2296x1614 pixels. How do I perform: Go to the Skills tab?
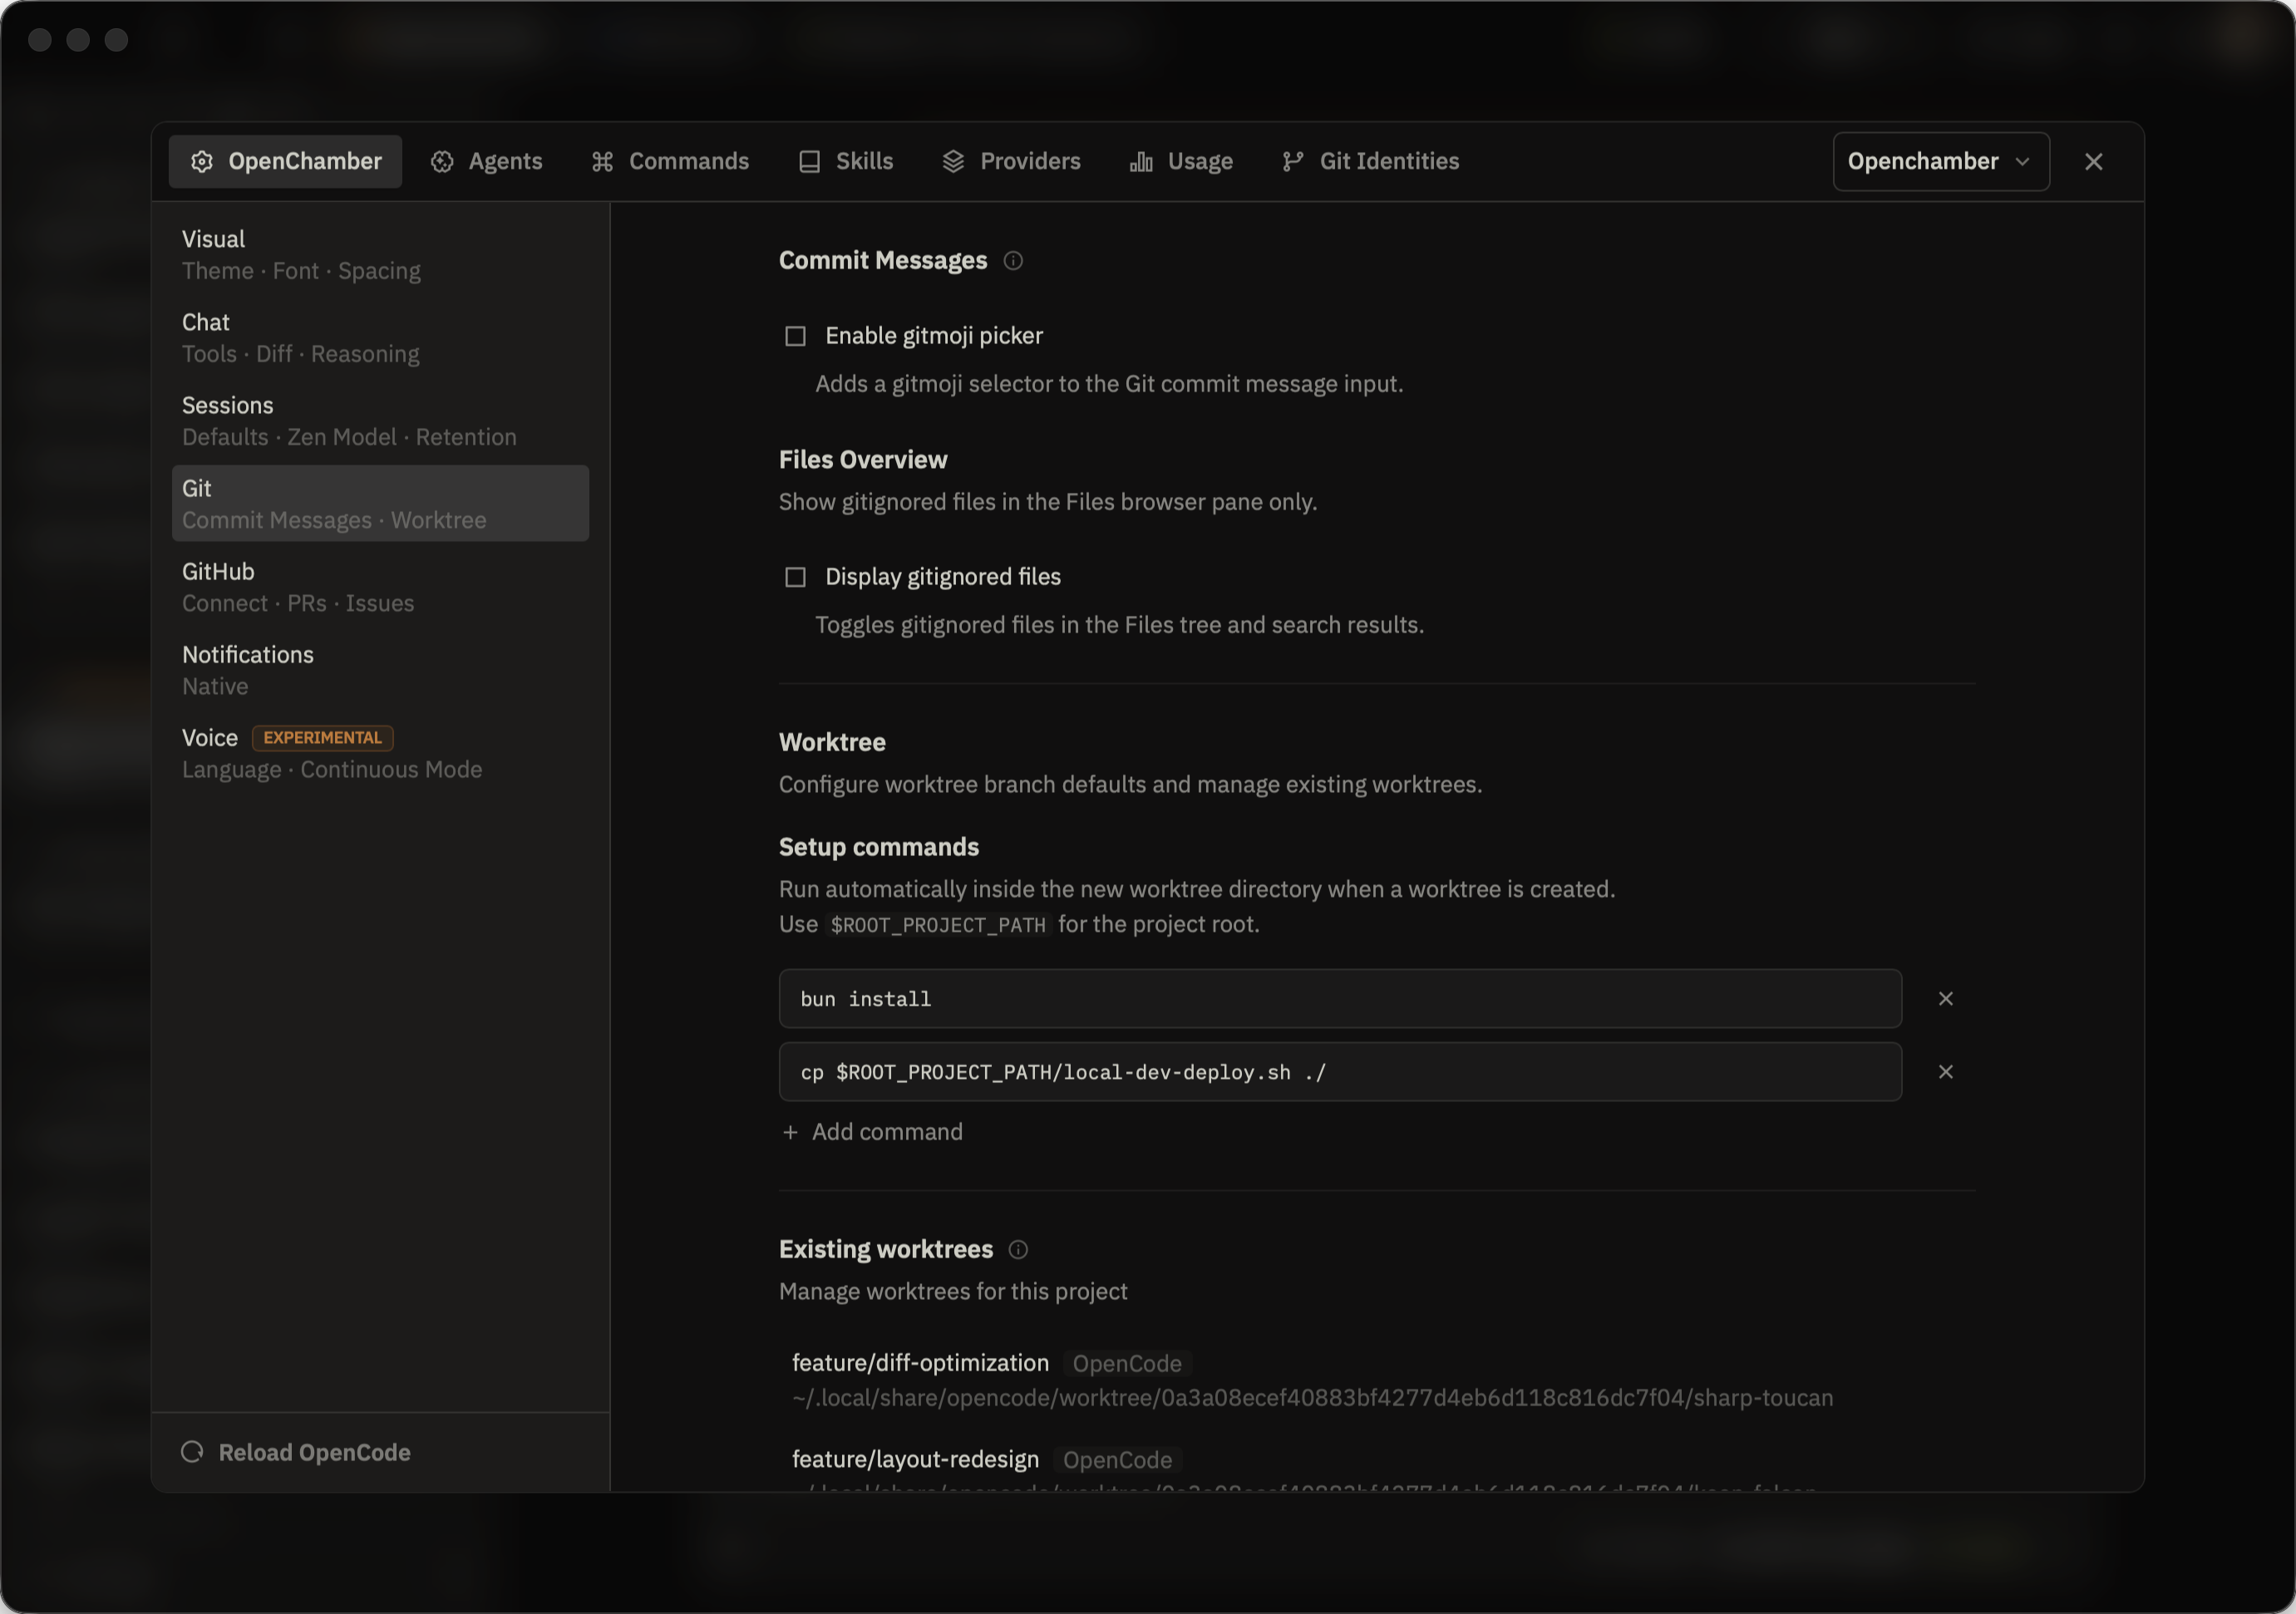(x=846, y=162)
